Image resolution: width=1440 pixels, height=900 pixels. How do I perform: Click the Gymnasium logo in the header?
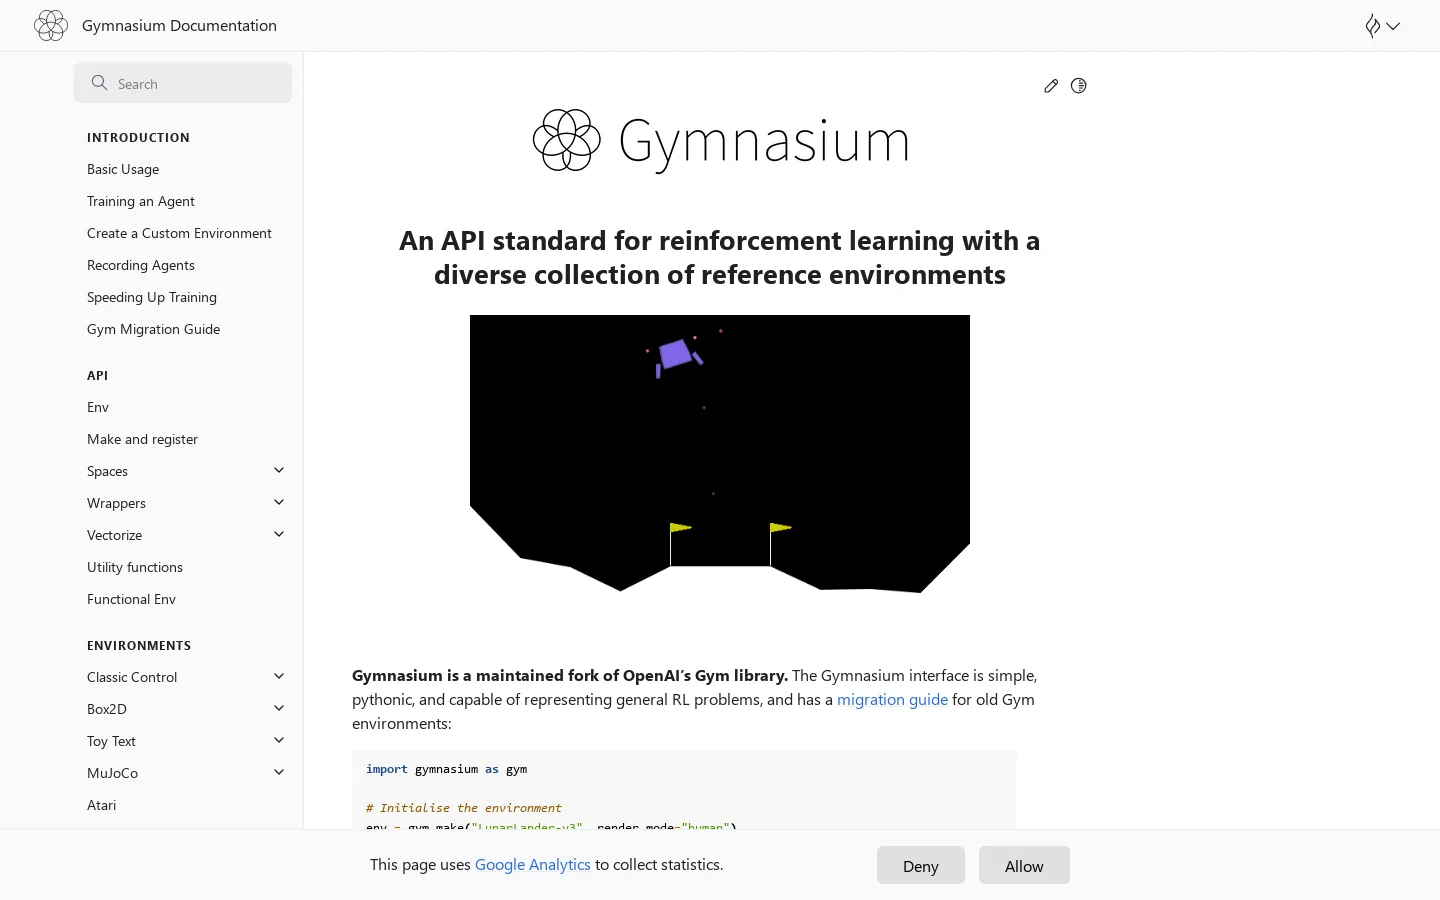coord(51,25)
